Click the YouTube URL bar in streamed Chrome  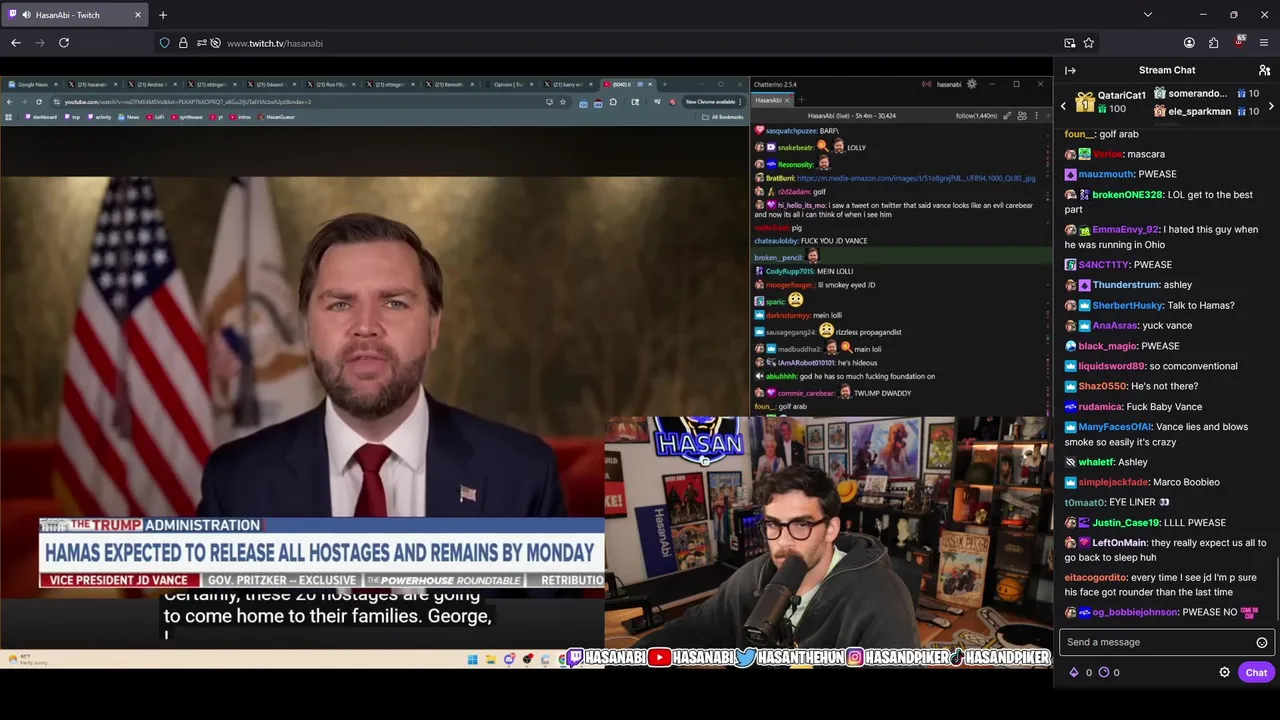point(300,102)
